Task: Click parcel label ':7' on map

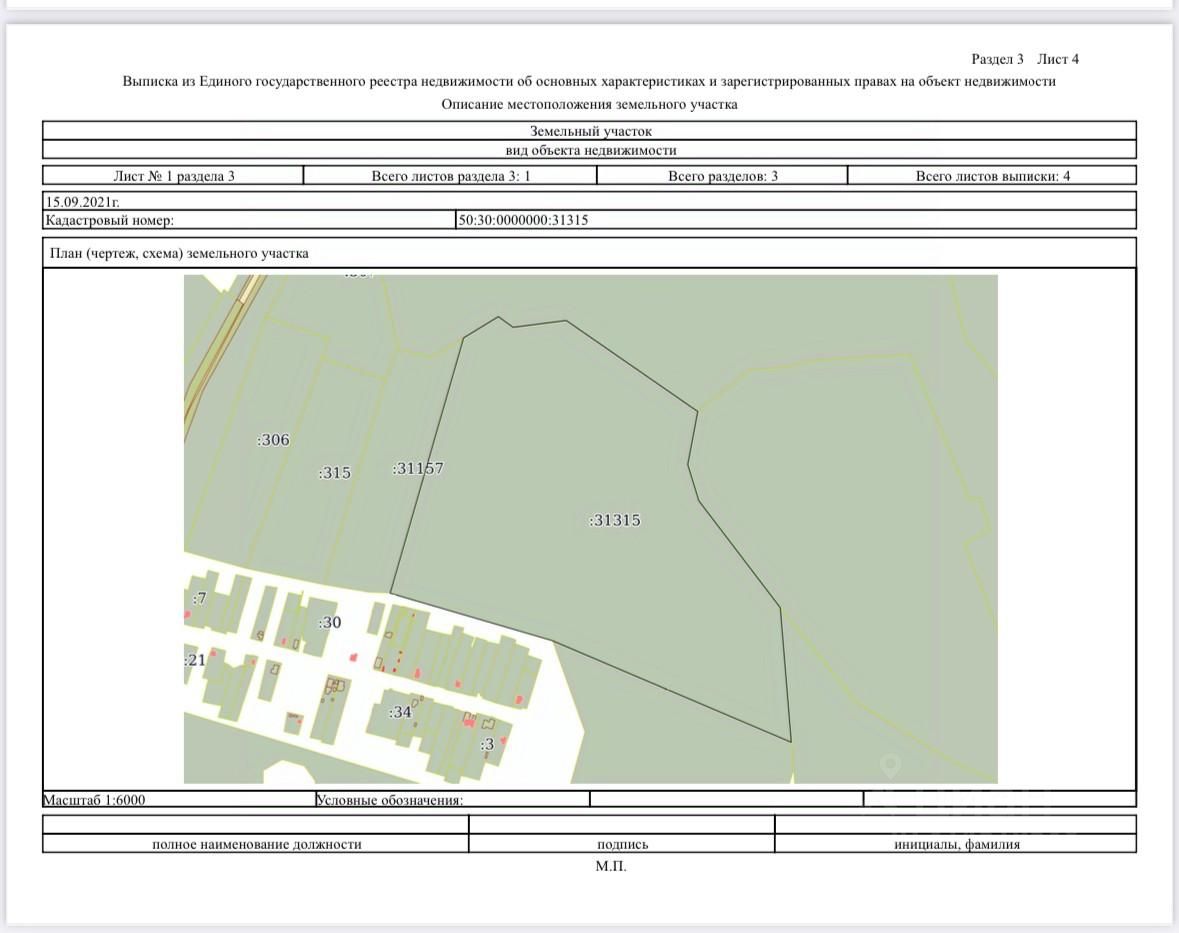Action: (x=199, y=598)
